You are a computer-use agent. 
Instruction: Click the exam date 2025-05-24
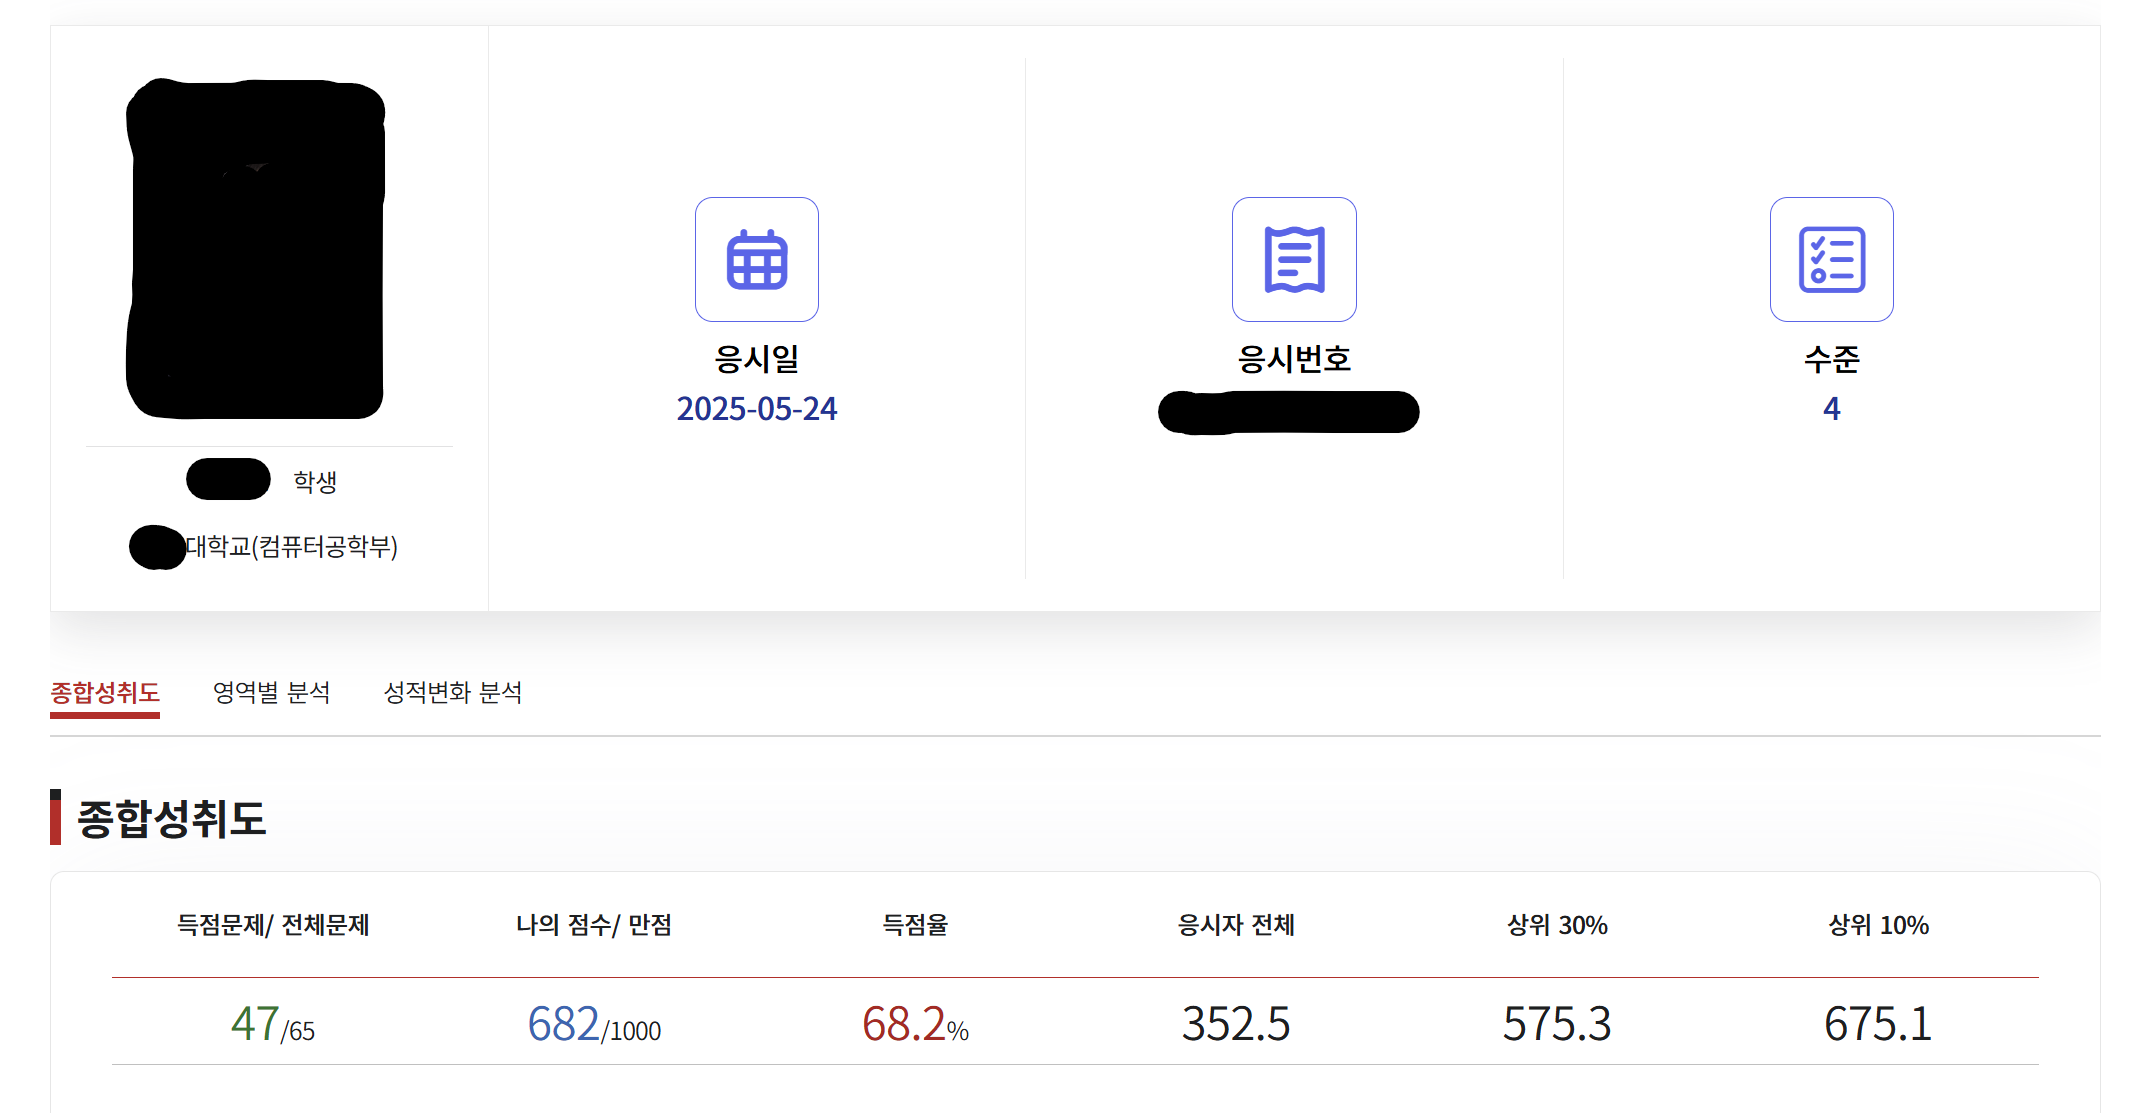pos(757,409)
